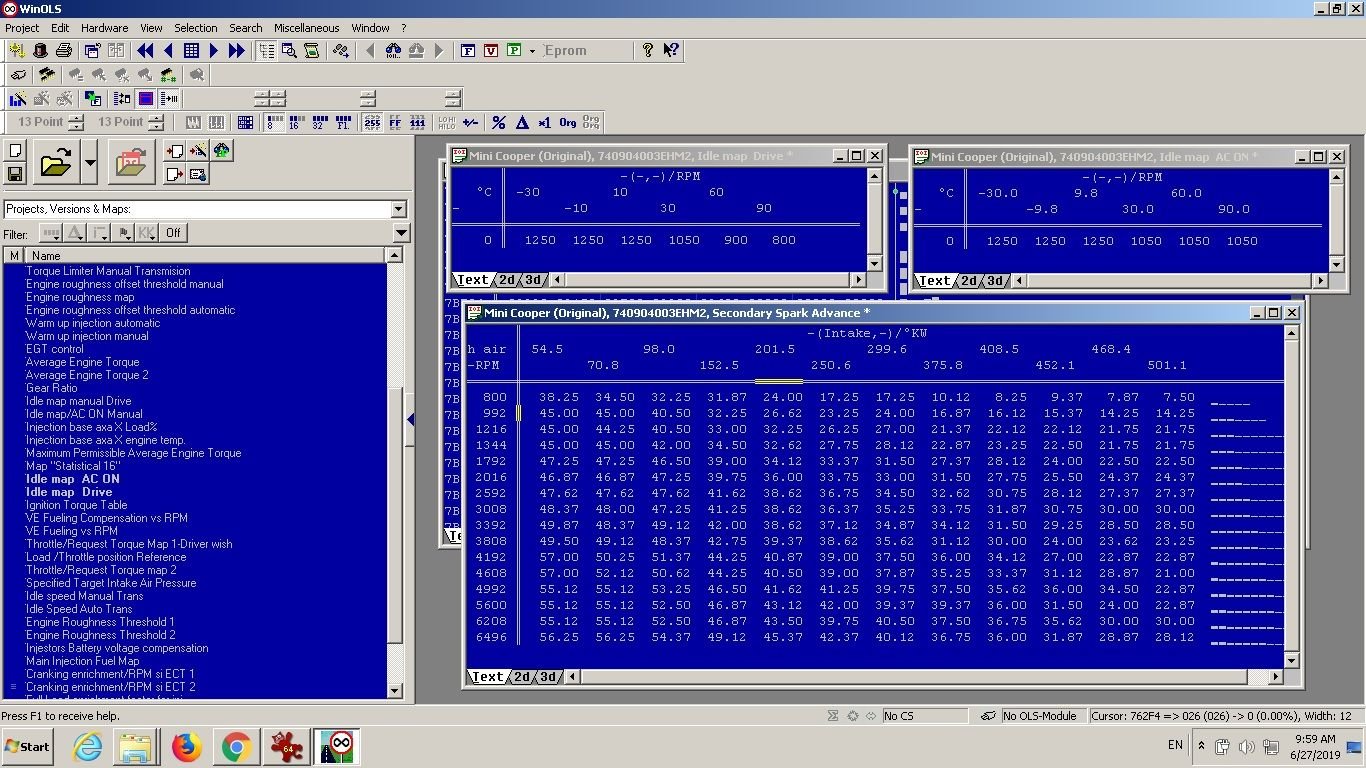Toggle the 16-bit data width button

point(296,123)
